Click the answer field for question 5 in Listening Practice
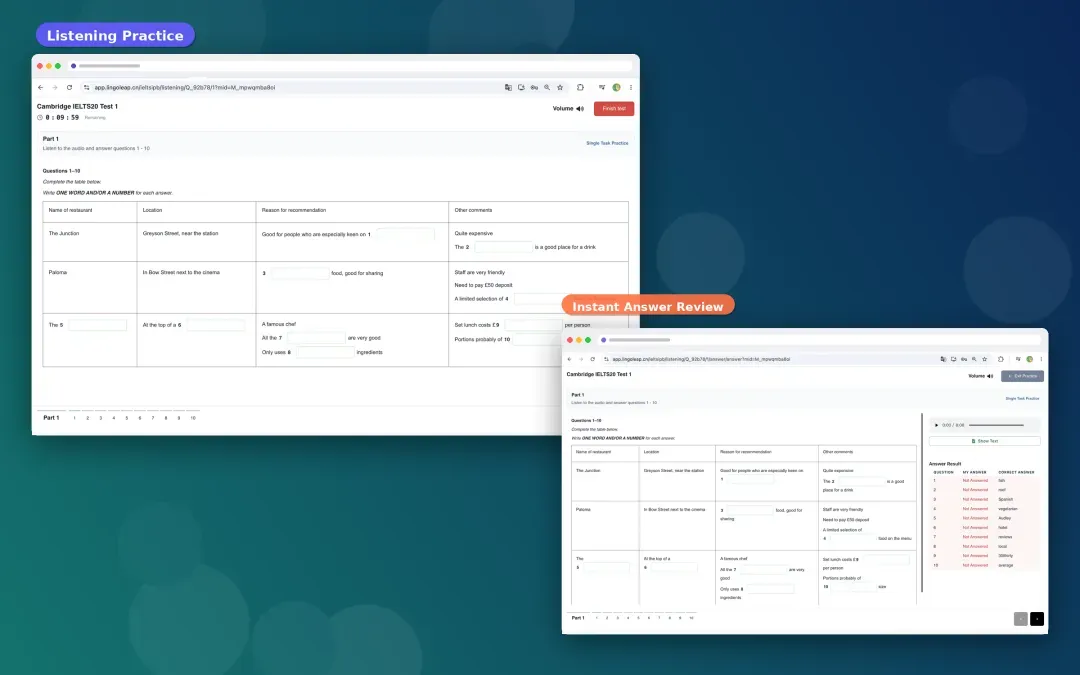 coord(97,324)
